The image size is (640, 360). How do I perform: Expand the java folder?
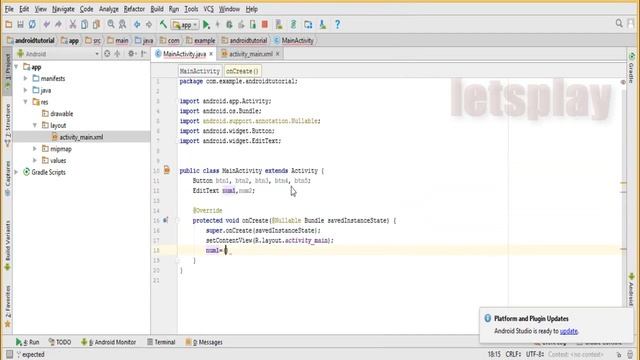point(26,90)
